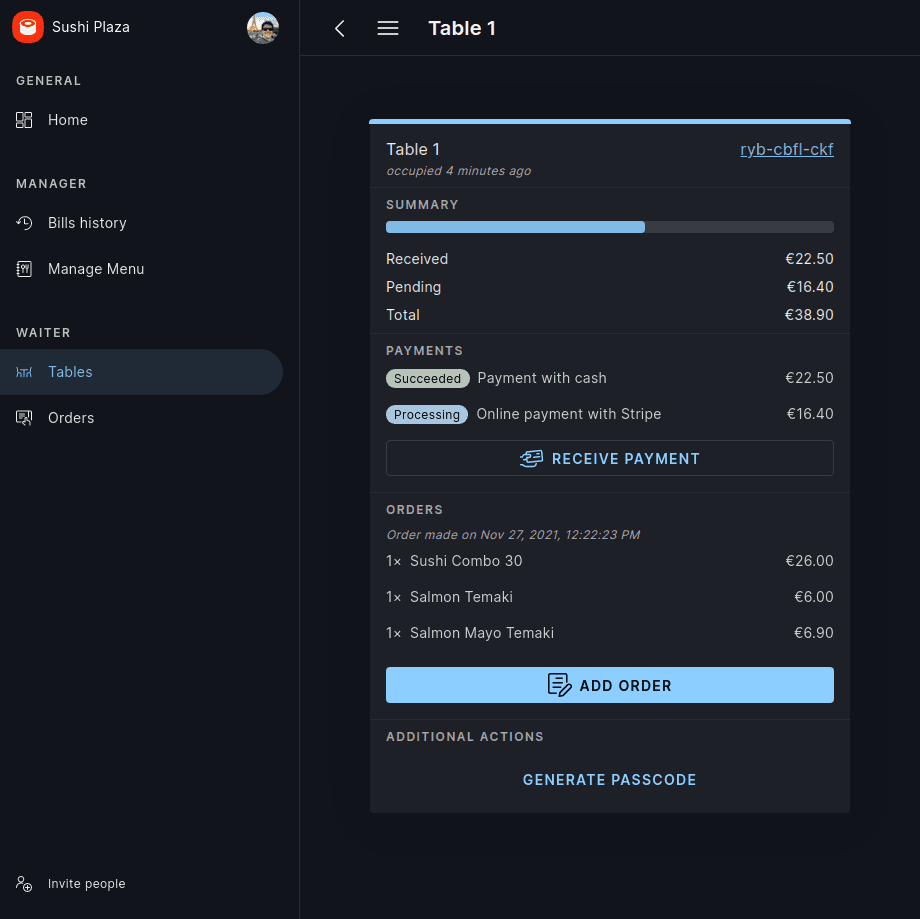Viewport: 920px width, 919px height.
Task: Click the order timestamp Nov 27, 2021
Action: point(513,535)
